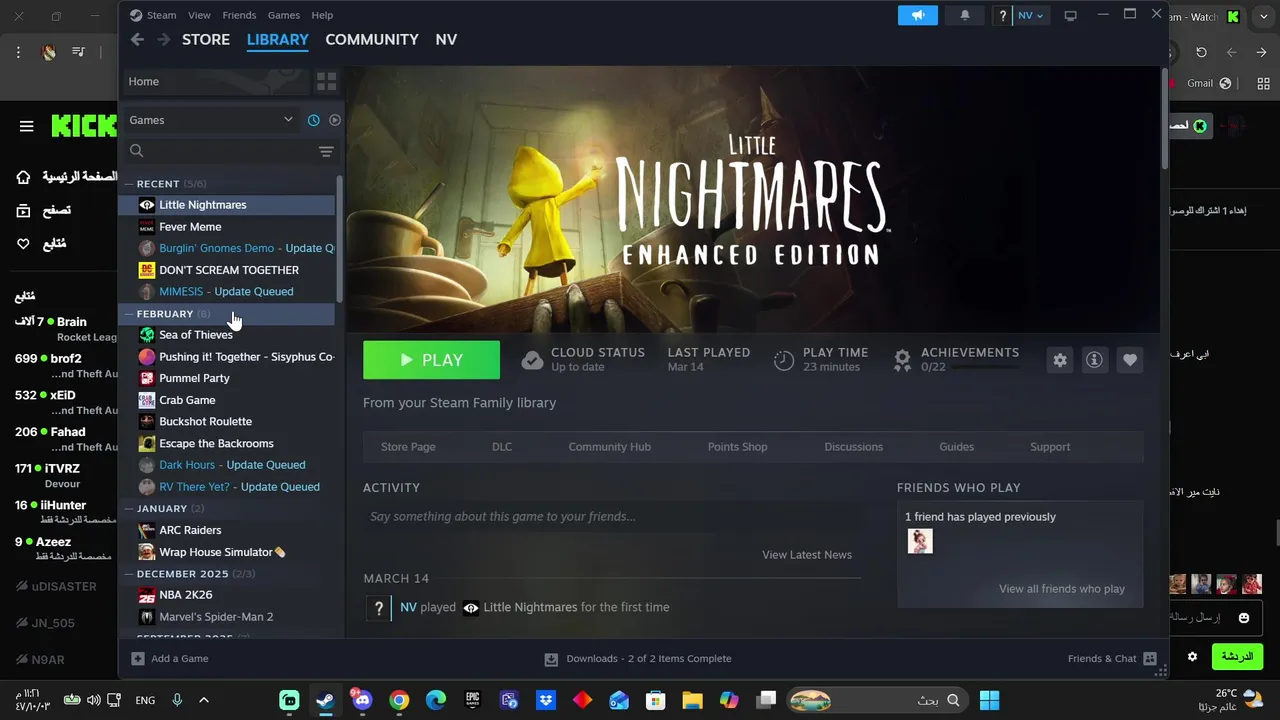Open the Games menu
The image size is (1280, 720).
[284, 15]
